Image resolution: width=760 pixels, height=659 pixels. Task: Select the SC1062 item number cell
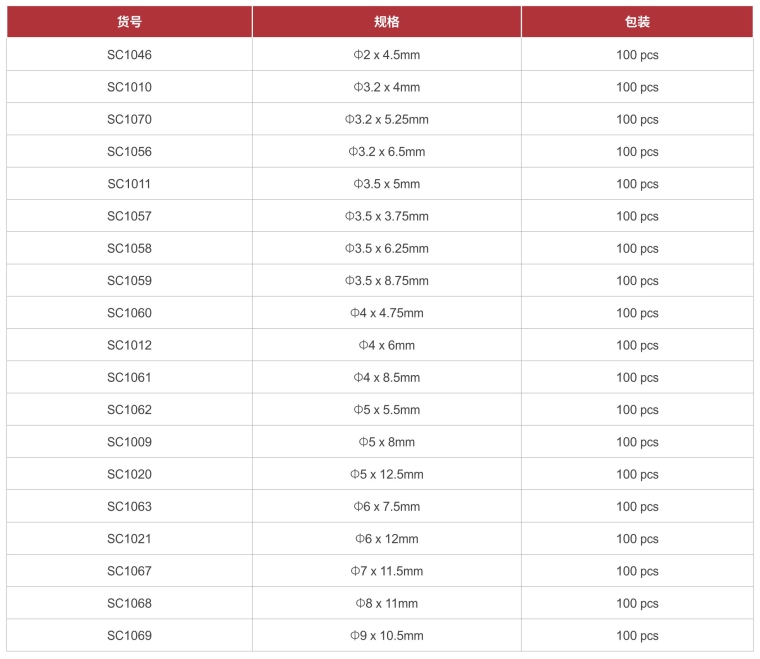pos(129,410)
